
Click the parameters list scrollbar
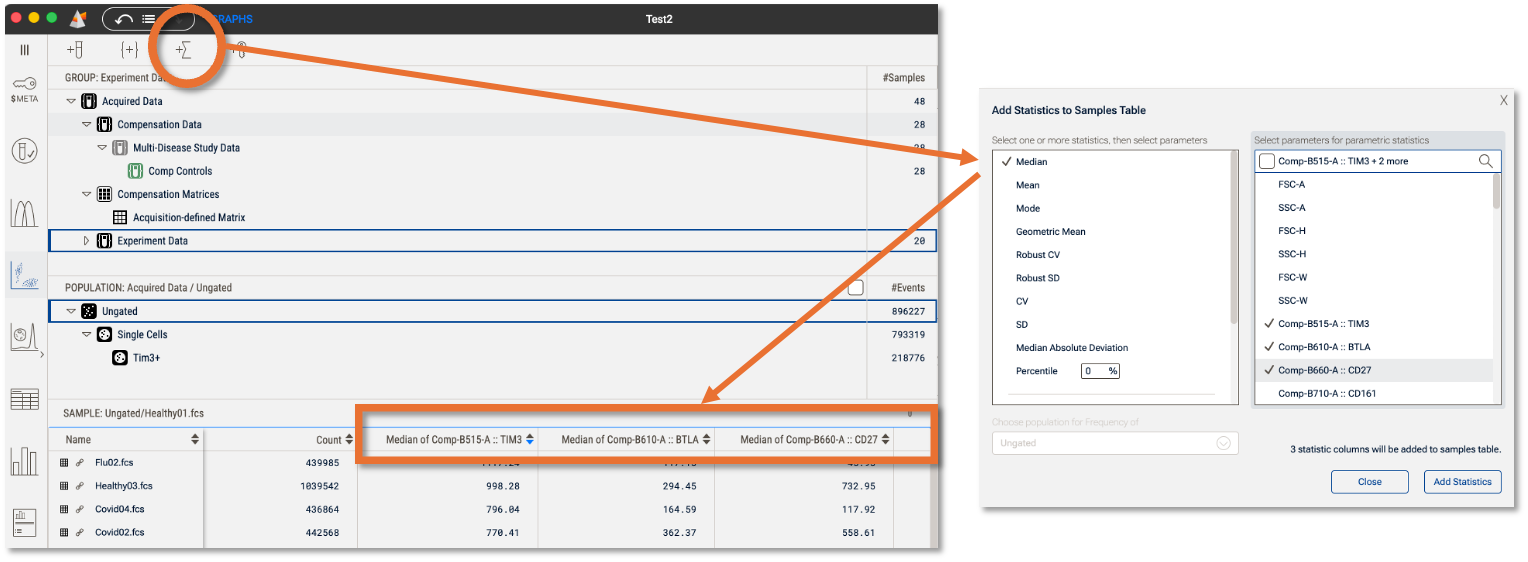point(1497,191)
